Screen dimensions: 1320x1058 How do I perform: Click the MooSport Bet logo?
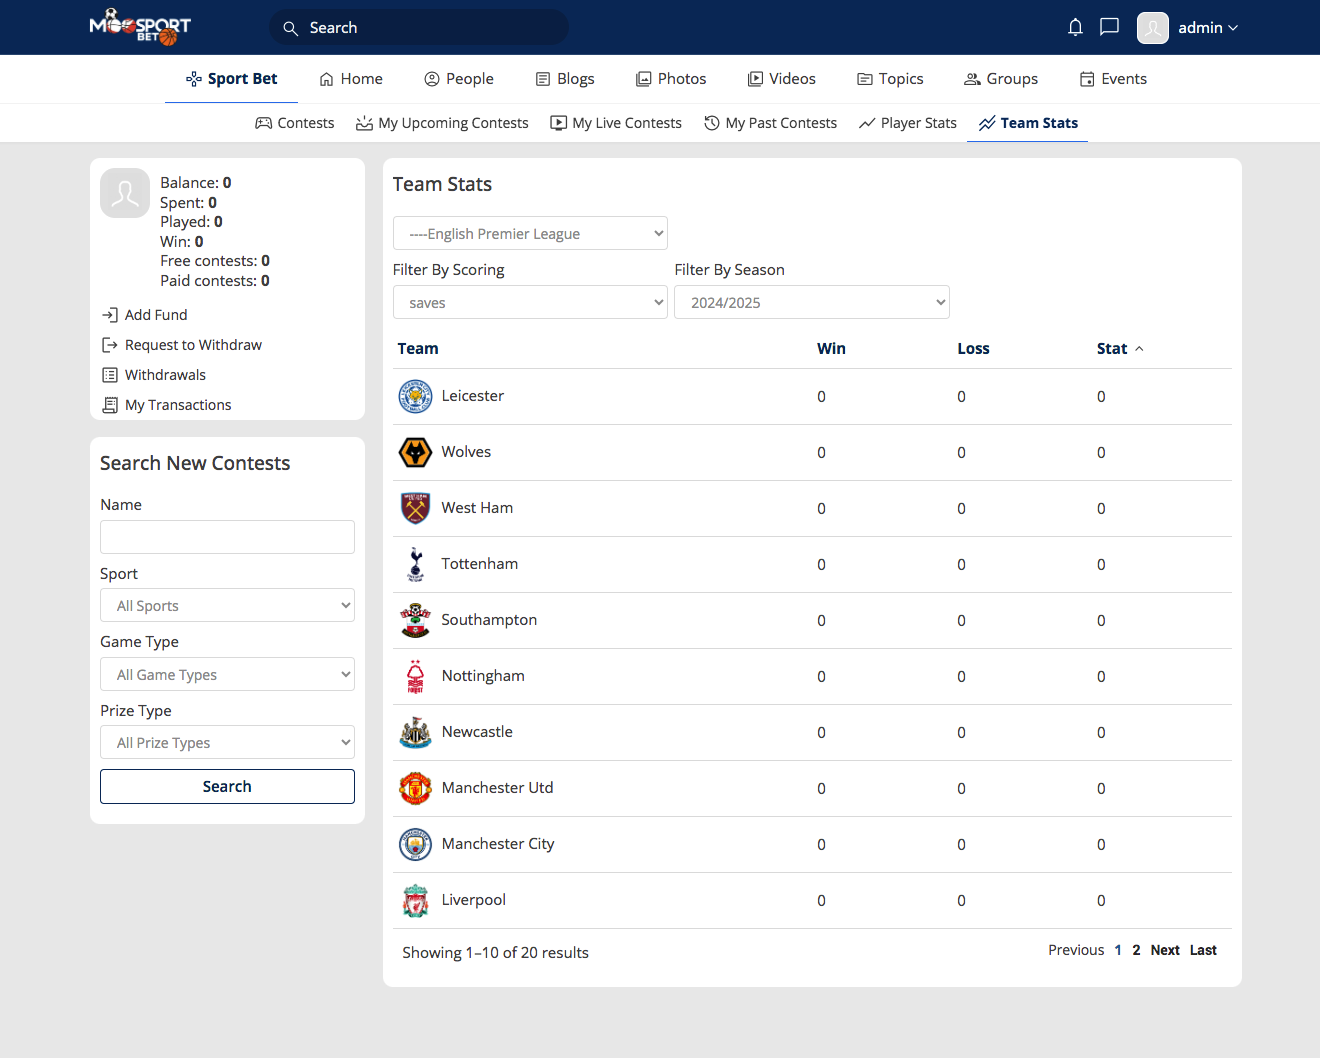coord(140,27)
